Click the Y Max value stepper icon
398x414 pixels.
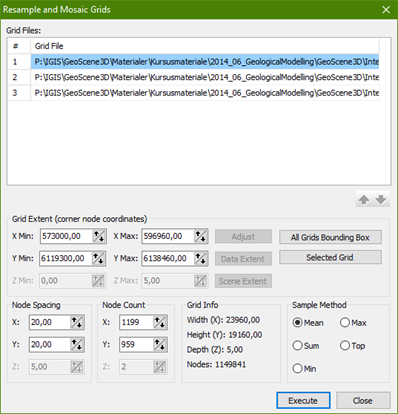[200, 258]
